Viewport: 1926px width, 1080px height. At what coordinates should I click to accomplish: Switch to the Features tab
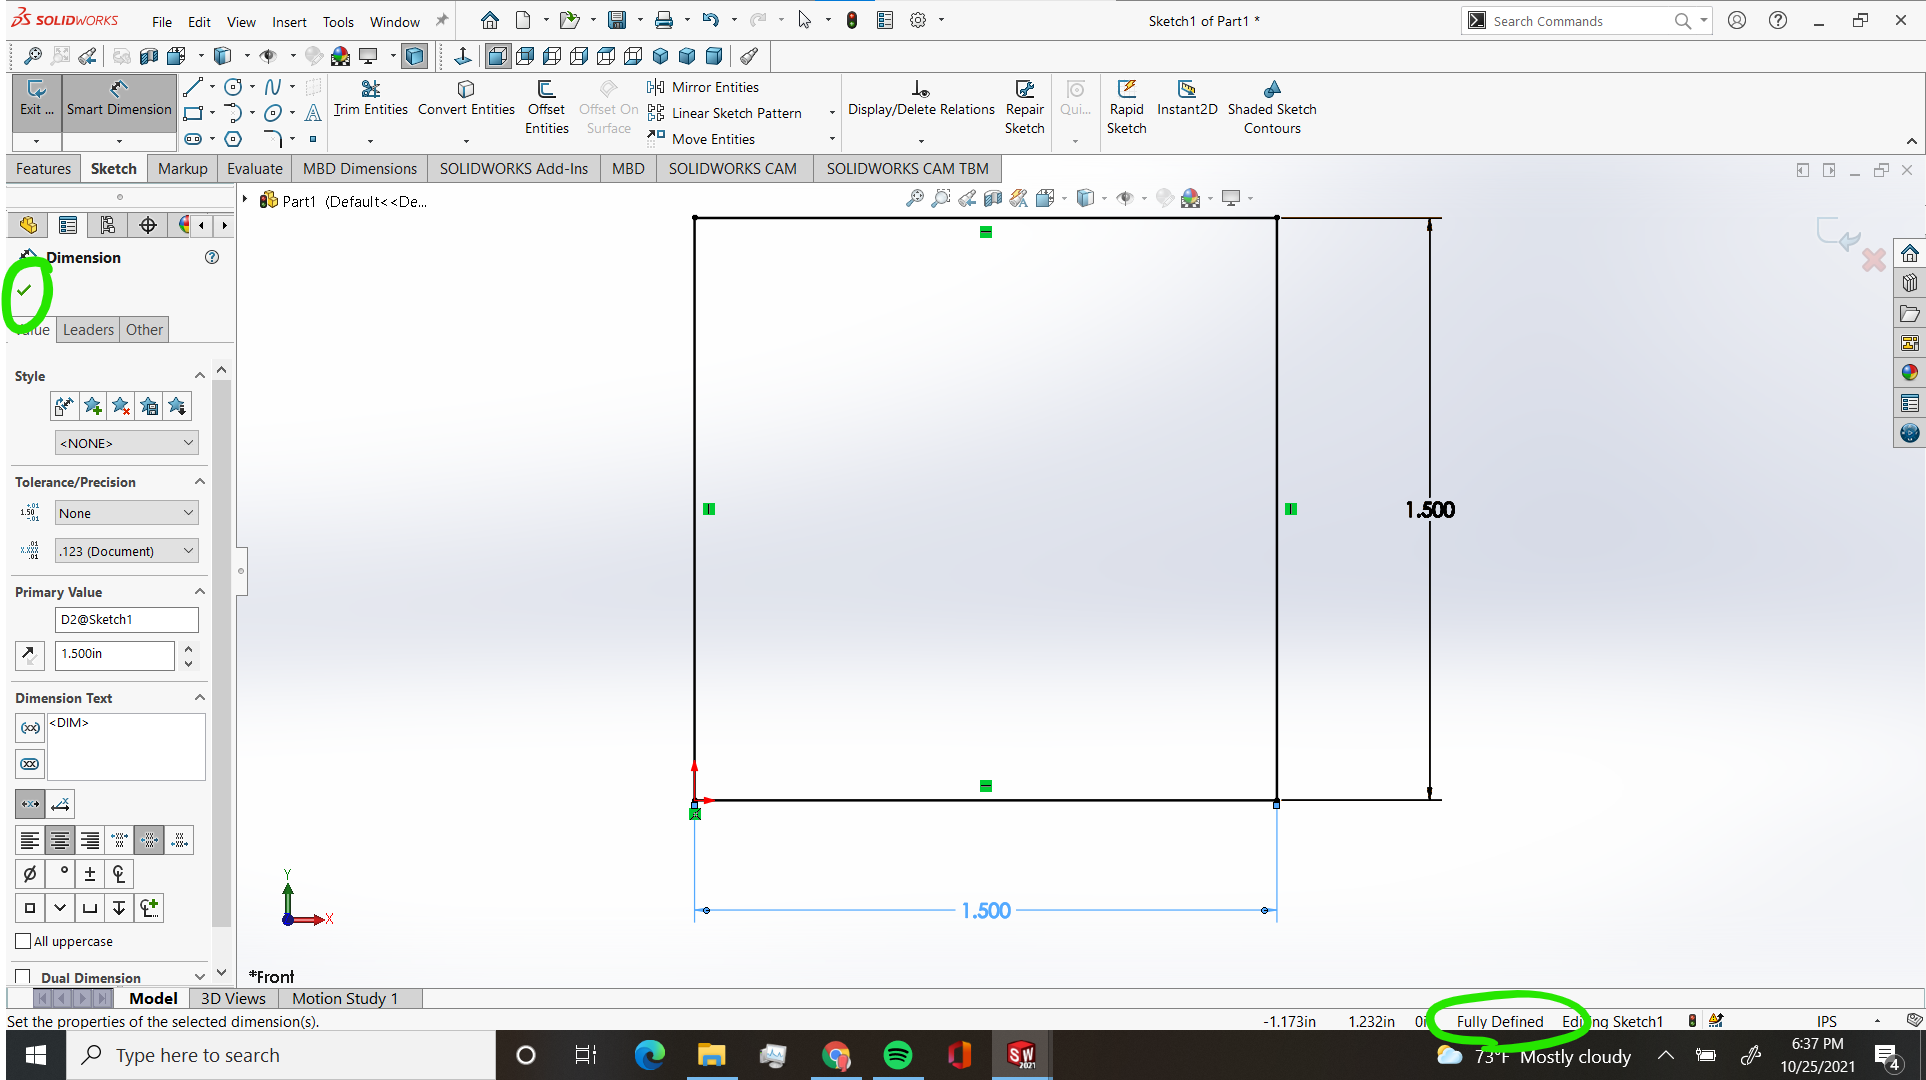[x=43, y=168]
